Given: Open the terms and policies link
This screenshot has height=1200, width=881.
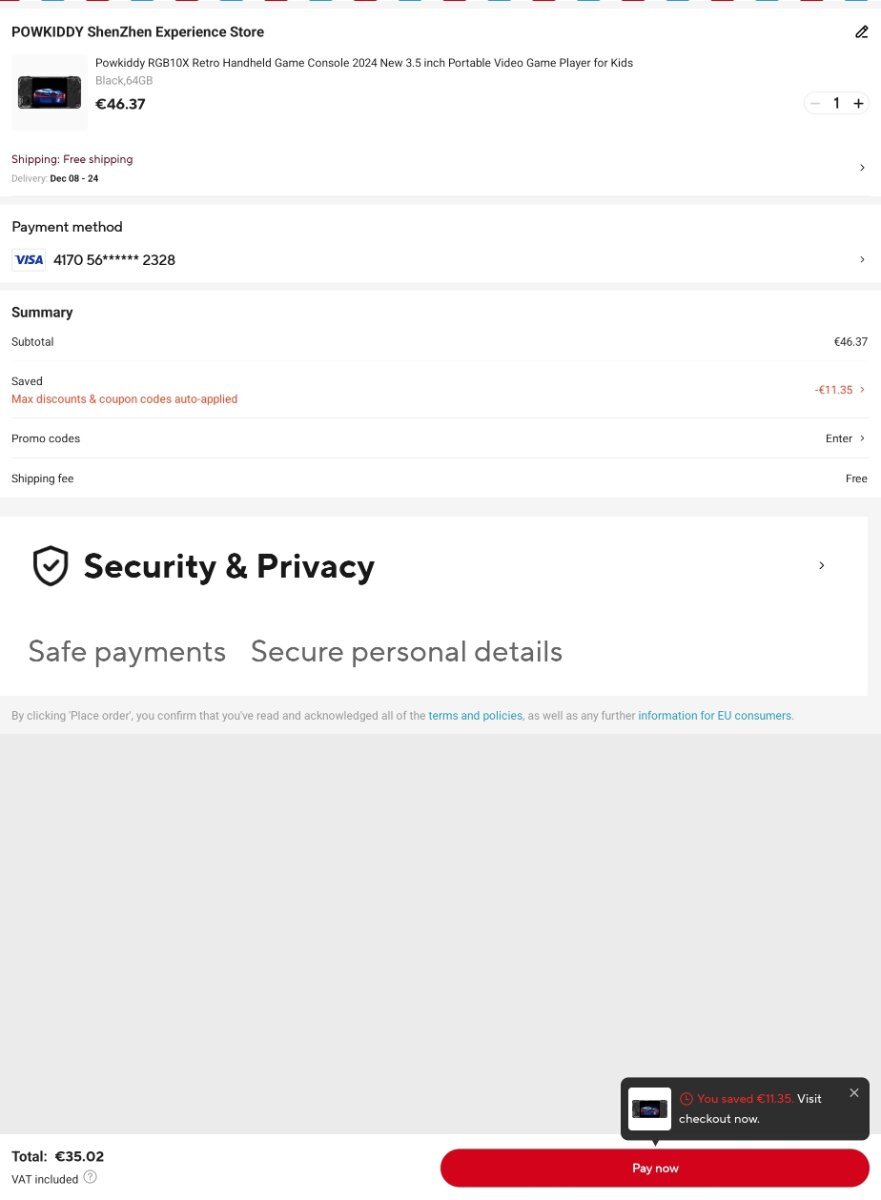Looking at the screenshot, I should click(475, 716).
